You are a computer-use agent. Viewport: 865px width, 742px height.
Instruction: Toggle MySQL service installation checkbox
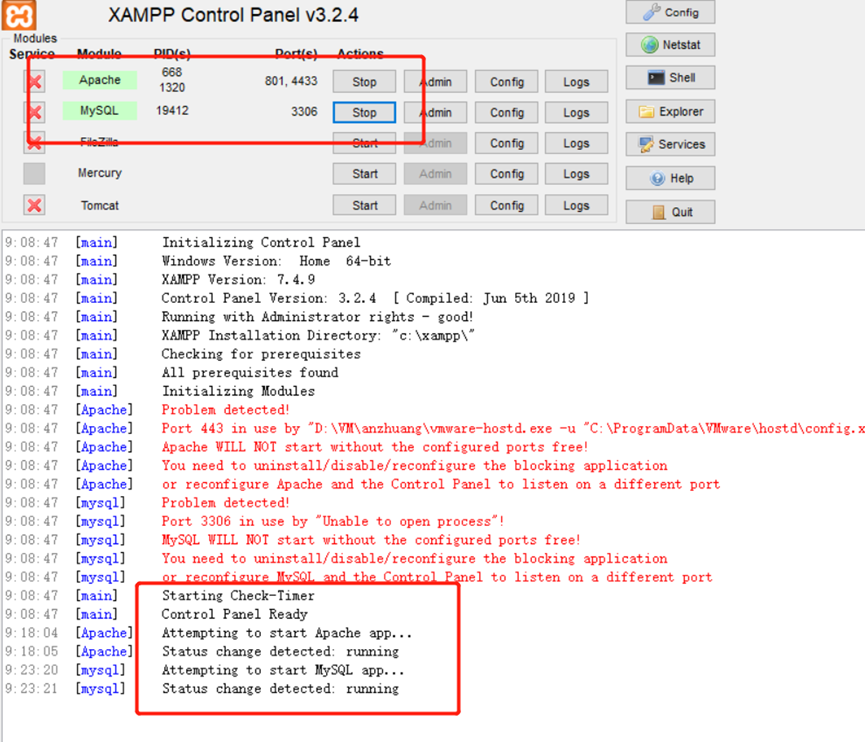pyautogui.click(x=33, y=112)
